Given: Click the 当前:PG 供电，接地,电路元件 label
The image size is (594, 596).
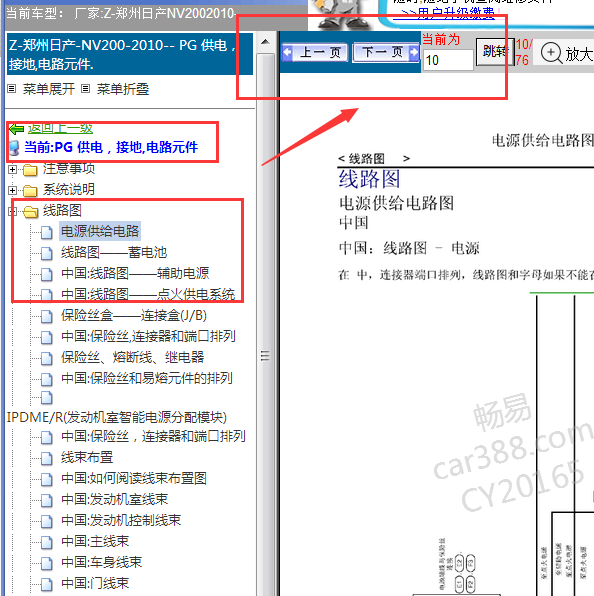Looking at the screenshot, I should coord(111,147).
